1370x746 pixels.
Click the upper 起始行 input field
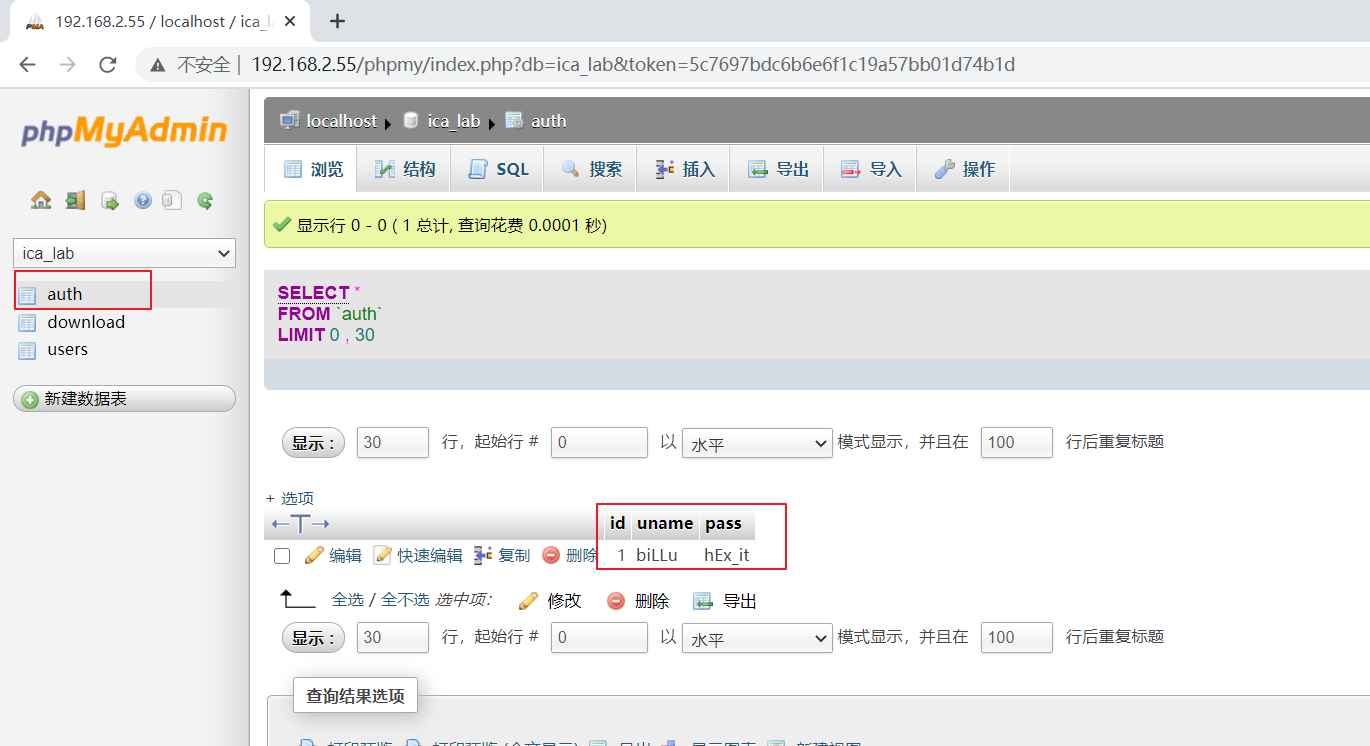tap(599, 442)
